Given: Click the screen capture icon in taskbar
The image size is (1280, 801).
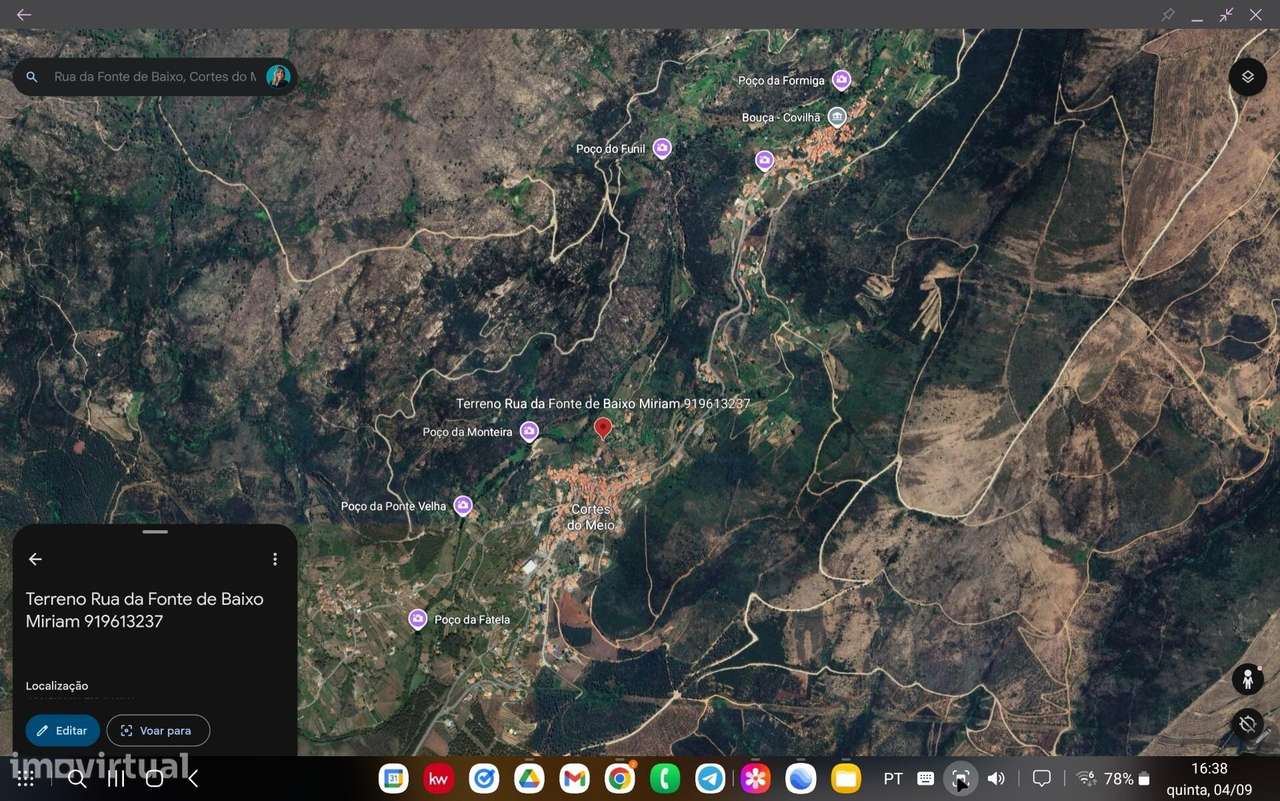Looking at the screenshot, I should pyautogui.click(x=960, y=779).
